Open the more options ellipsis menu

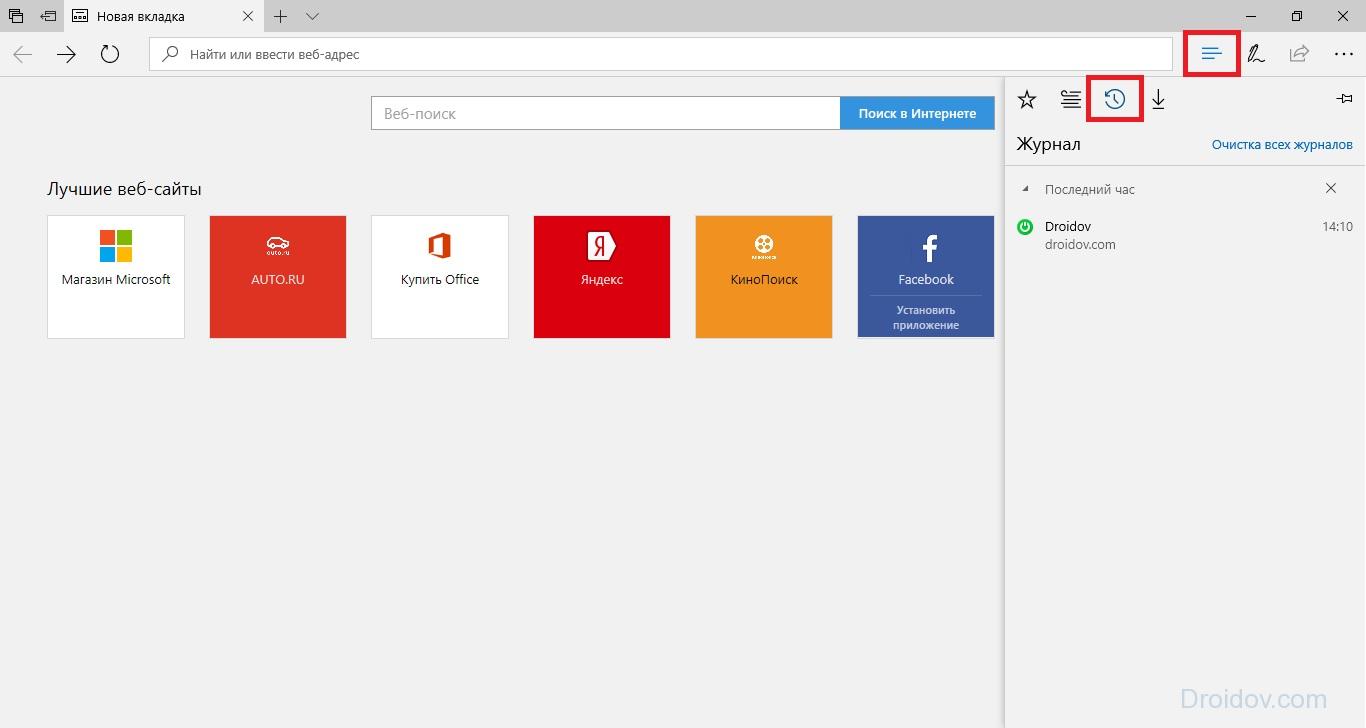1343,54
